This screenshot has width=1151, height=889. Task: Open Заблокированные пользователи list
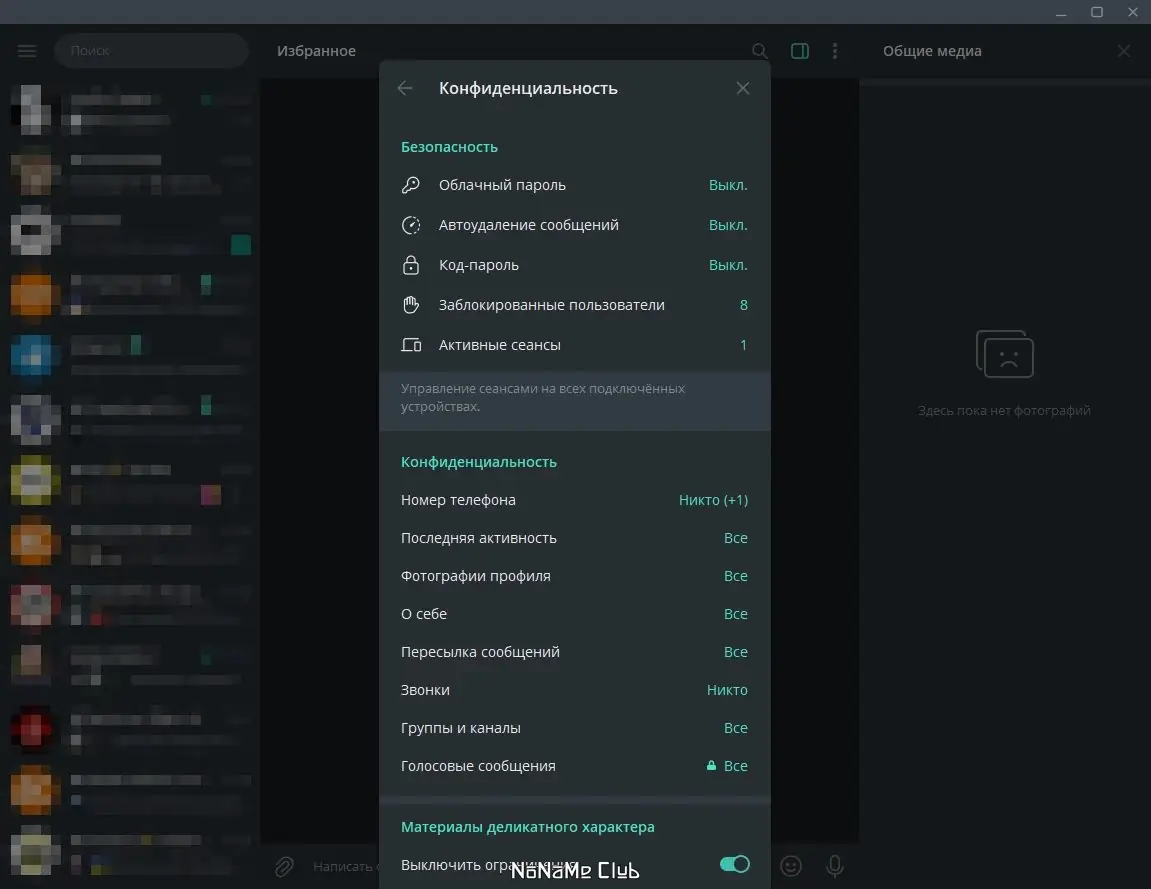tap(574, 305)
